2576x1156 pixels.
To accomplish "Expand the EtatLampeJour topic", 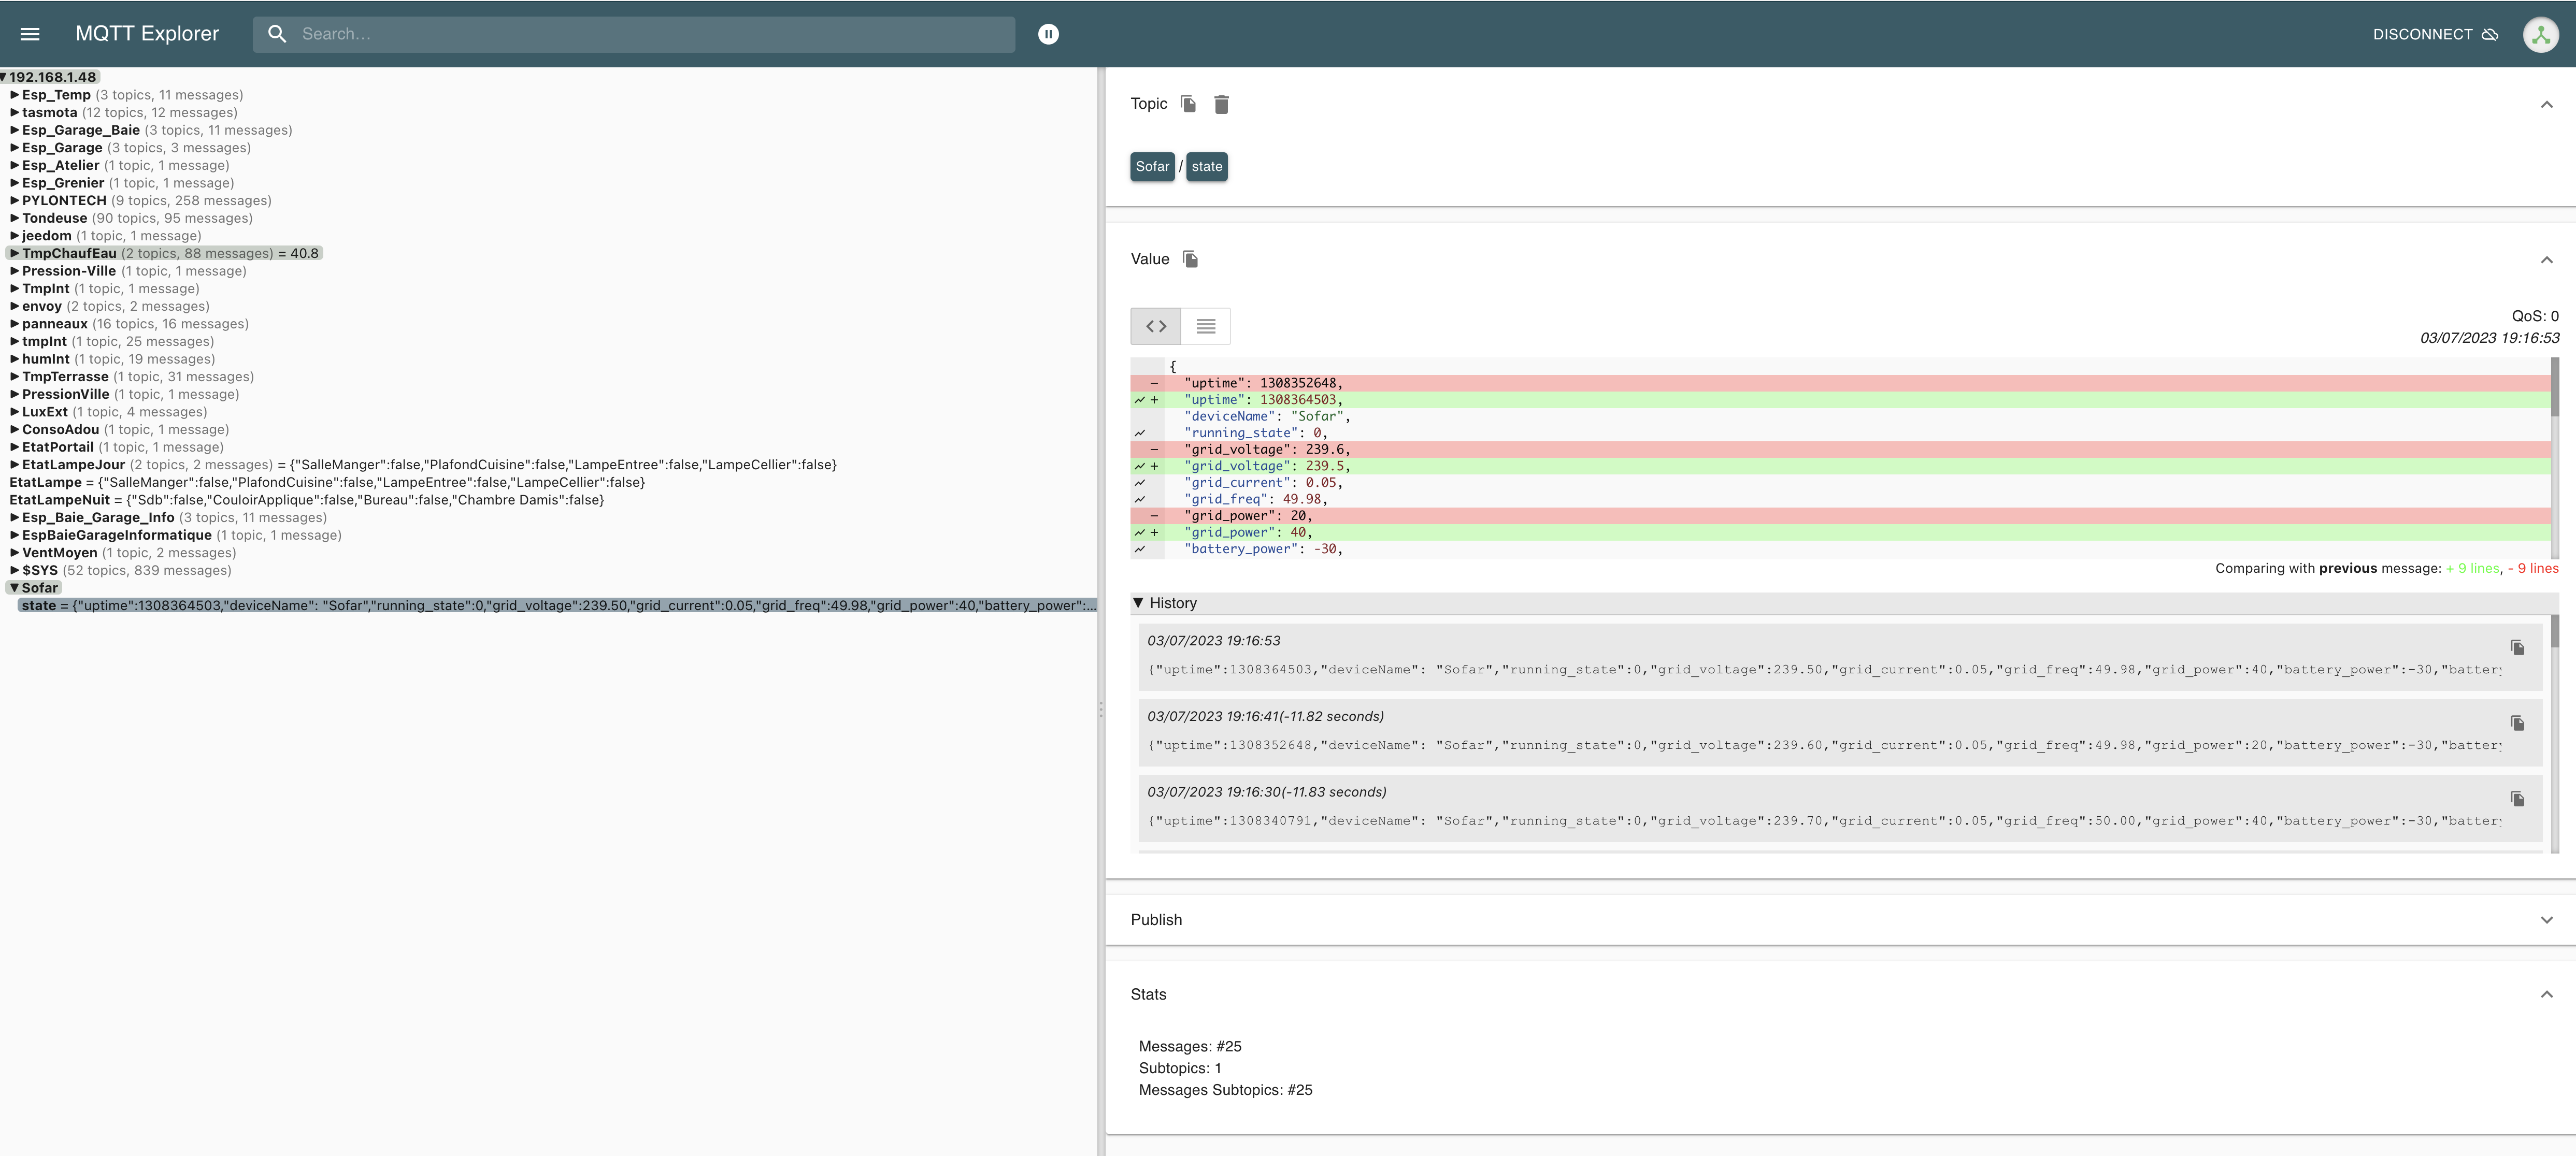I will (x=15, y=465).
